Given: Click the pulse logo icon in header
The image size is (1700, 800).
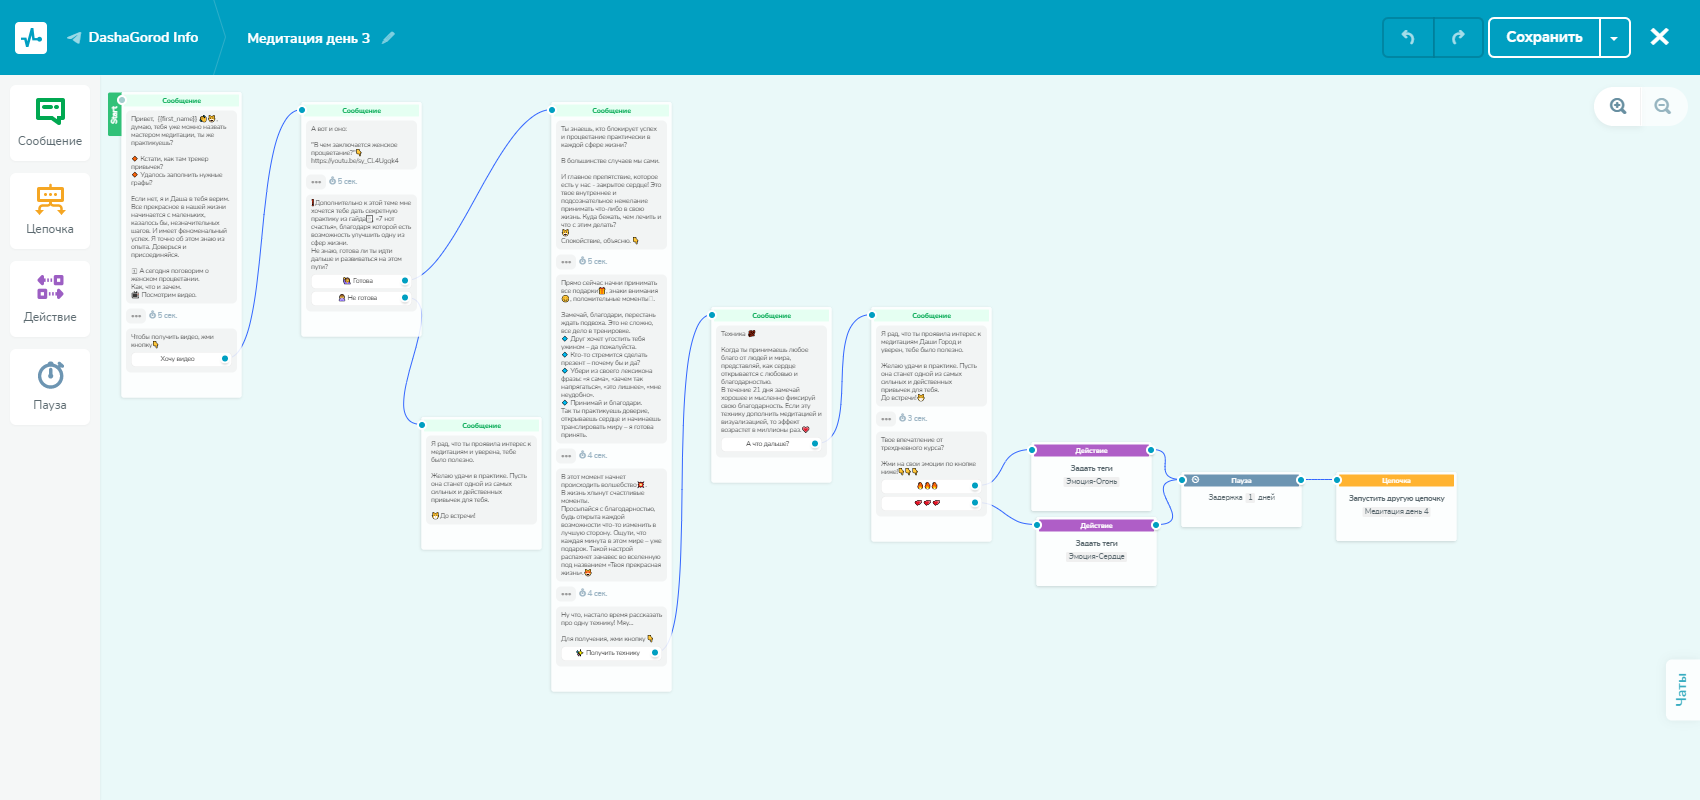Looking at the screenshot, I should click(31, 38).
